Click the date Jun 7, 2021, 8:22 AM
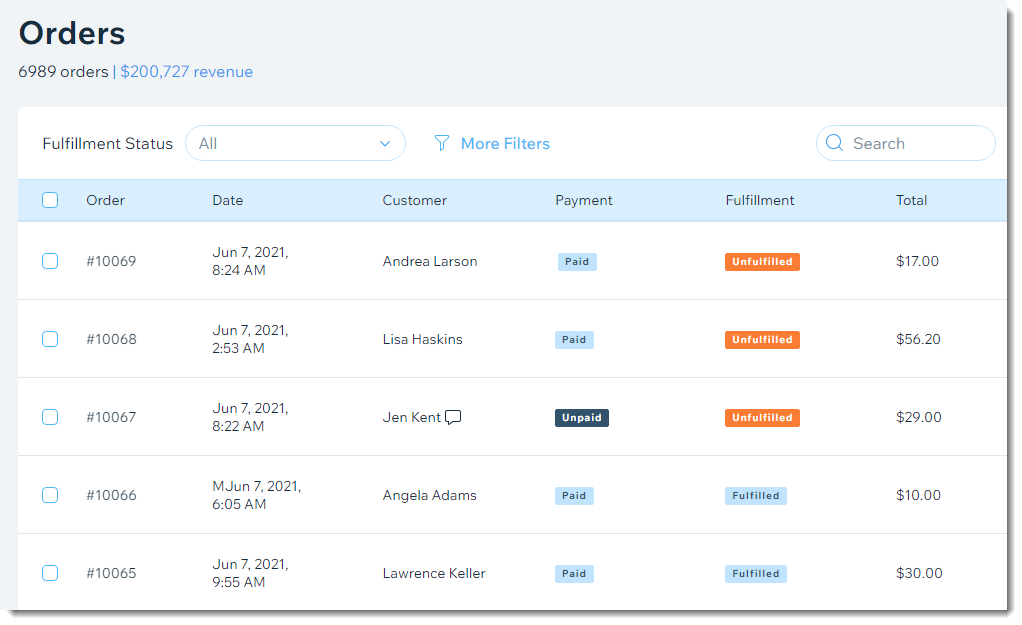Image resolution: width=1022 pixels, height=625 pixels. pos(250,417)
